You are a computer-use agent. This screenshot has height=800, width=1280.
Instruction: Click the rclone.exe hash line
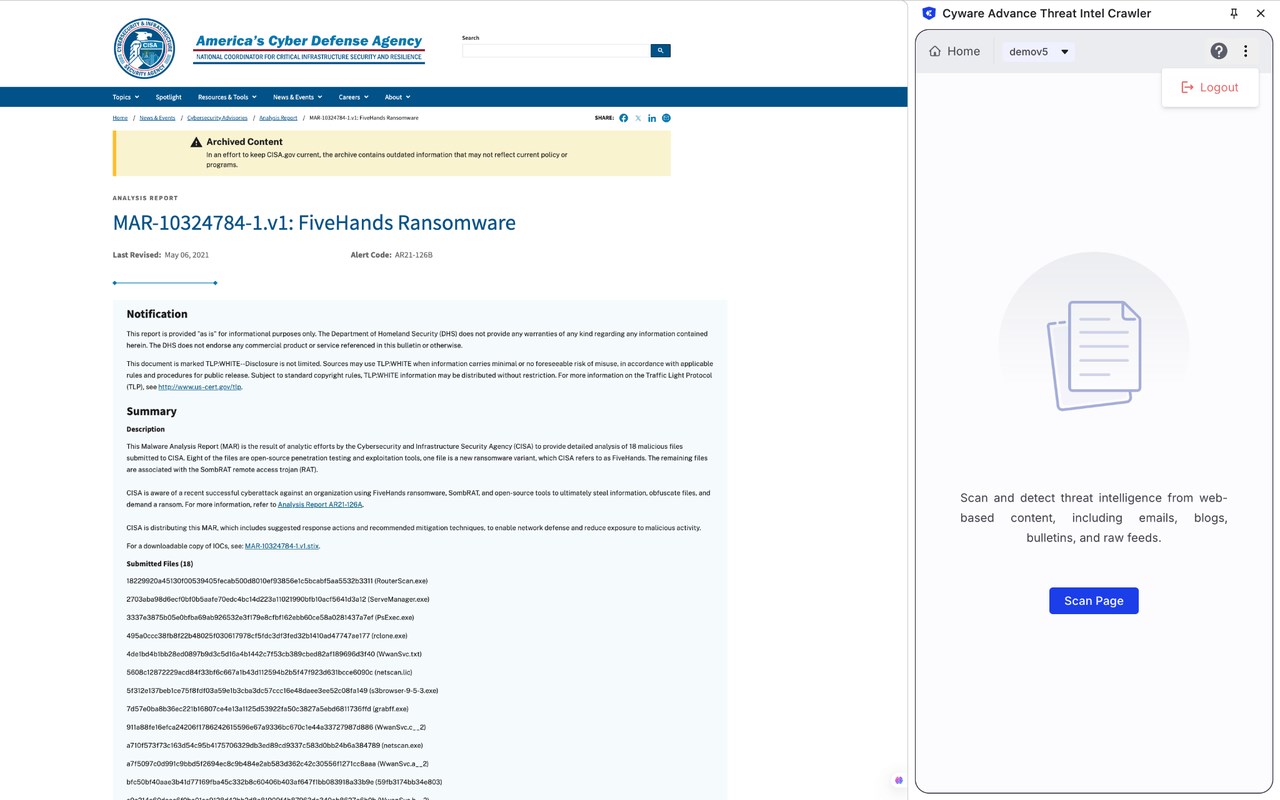click(267, 636)
